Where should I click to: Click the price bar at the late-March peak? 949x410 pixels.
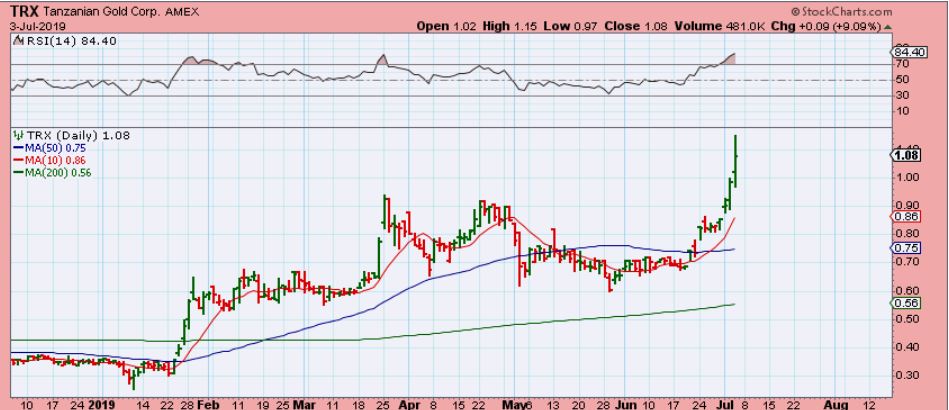(385, 212)
